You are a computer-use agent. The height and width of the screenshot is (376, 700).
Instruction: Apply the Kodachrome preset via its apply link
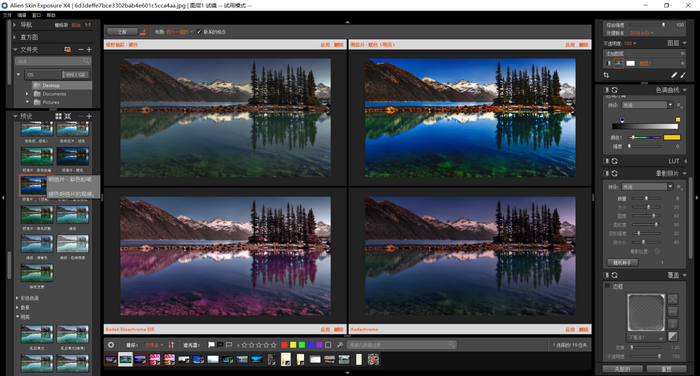click(570, 329)
